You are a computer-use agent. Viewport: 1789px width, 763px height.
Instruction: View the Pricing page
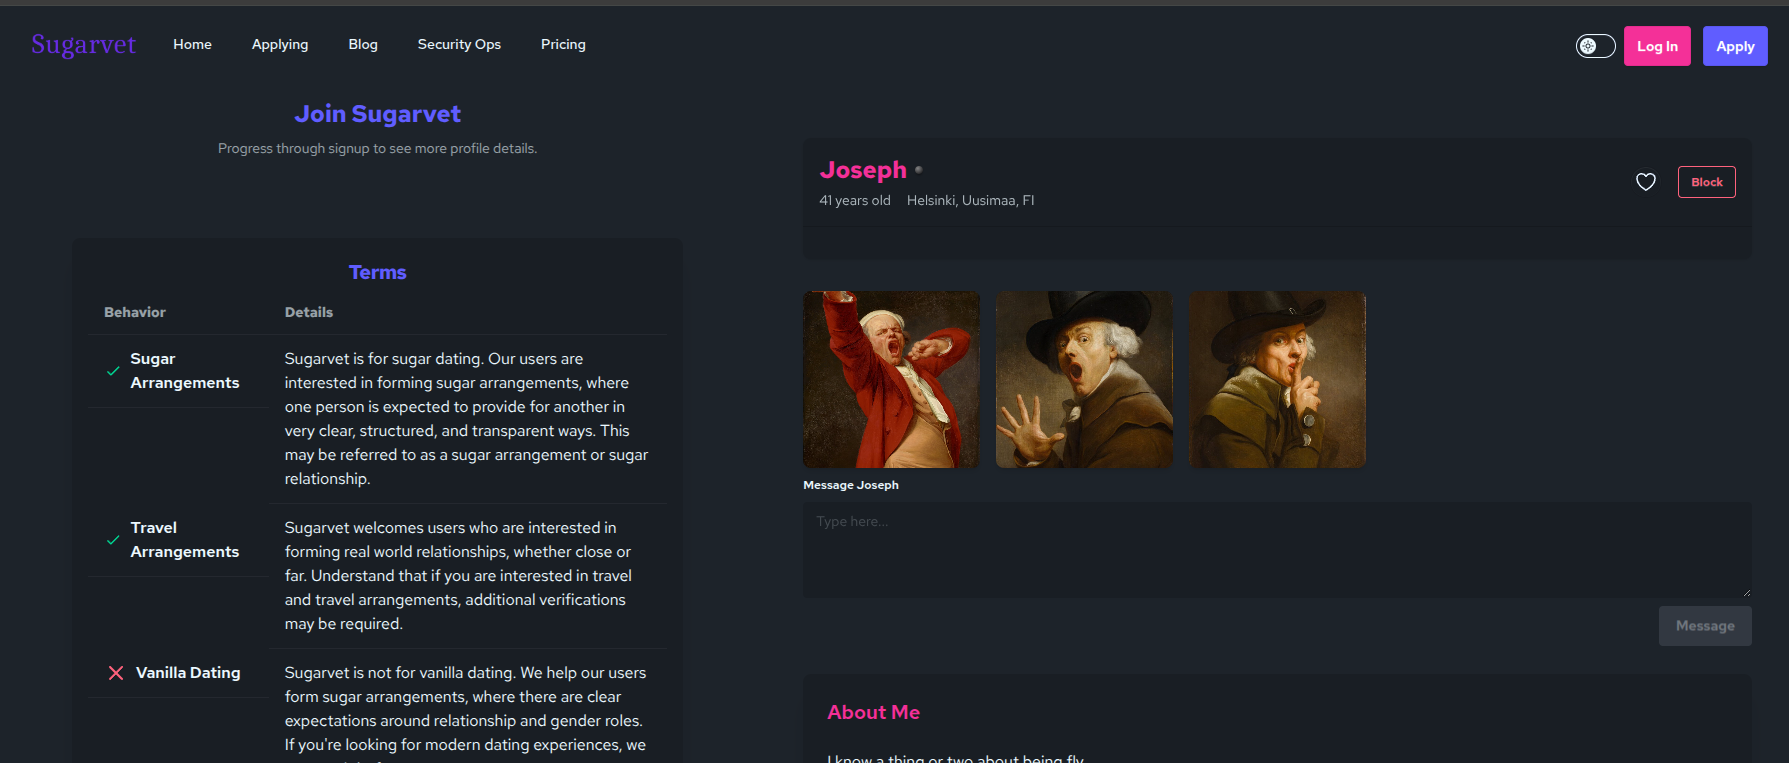point(563,44)
